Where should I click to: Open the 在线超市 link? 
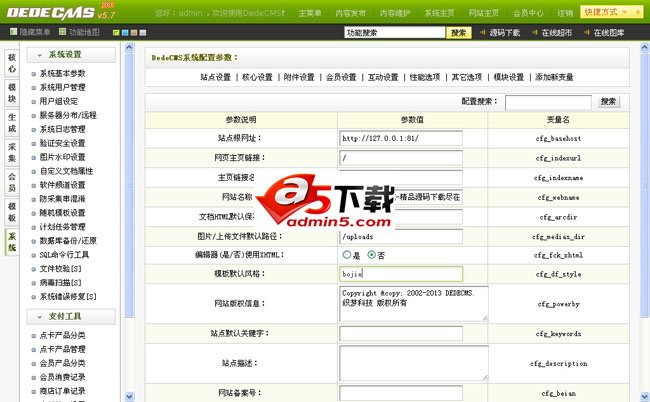[x=557, y=32]
